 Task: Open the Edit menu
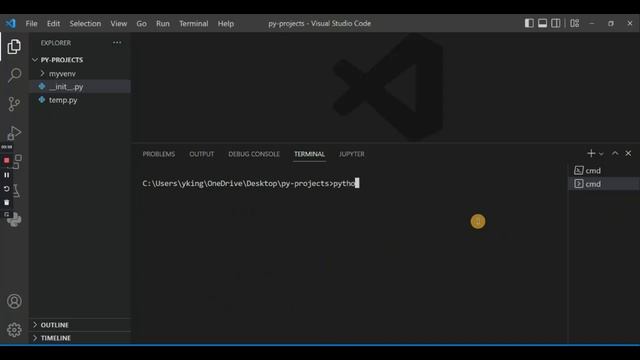pyautogui.click(x=53, y=24)
